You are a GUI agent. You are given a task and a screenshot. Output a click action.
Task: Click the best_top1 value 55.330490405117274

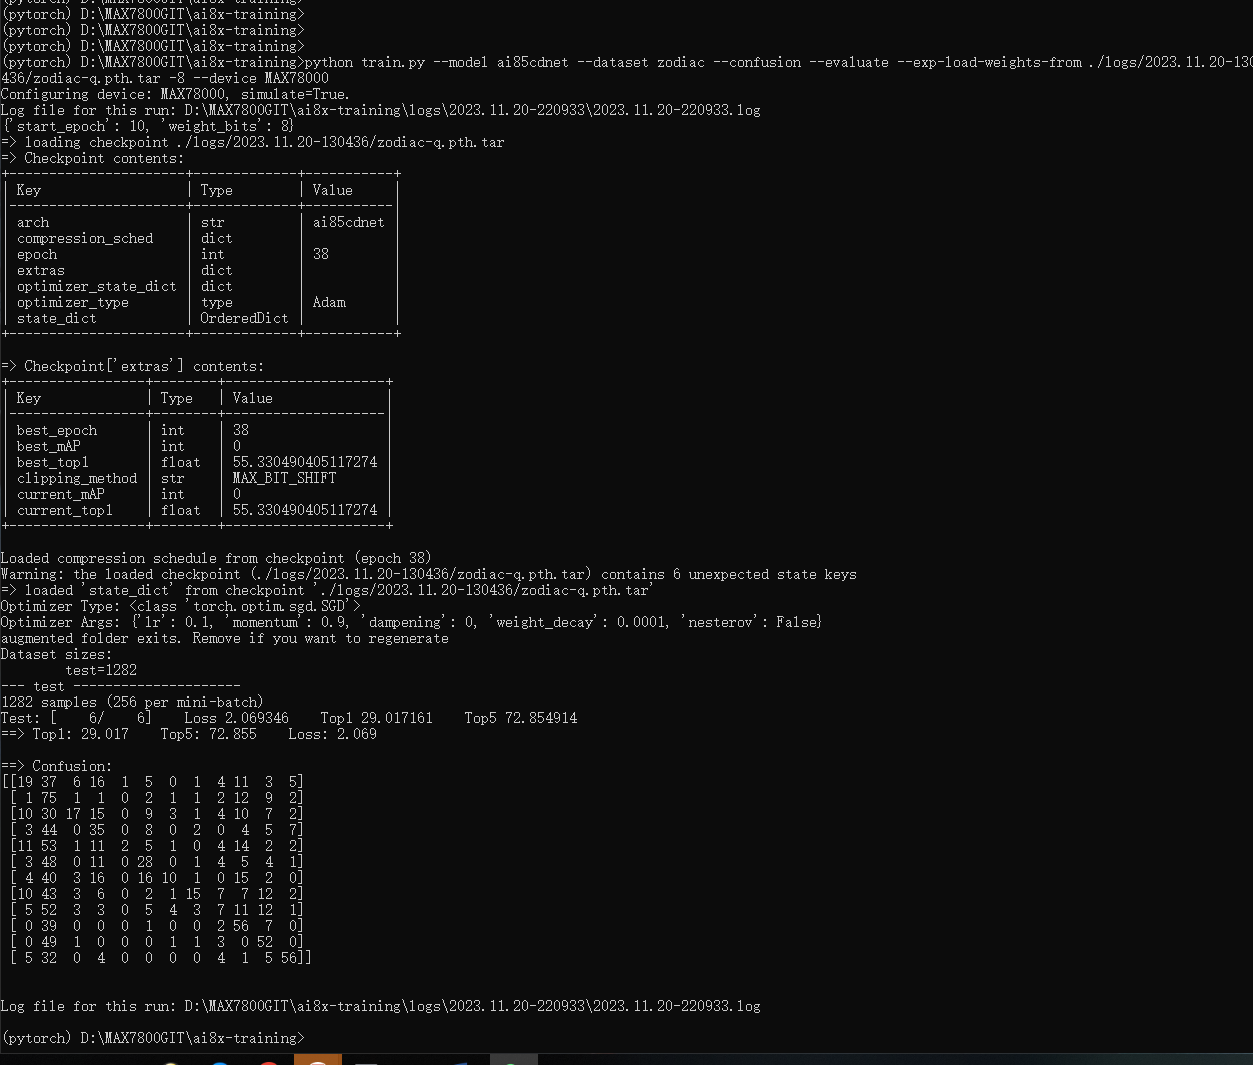[x=305, y=462]
